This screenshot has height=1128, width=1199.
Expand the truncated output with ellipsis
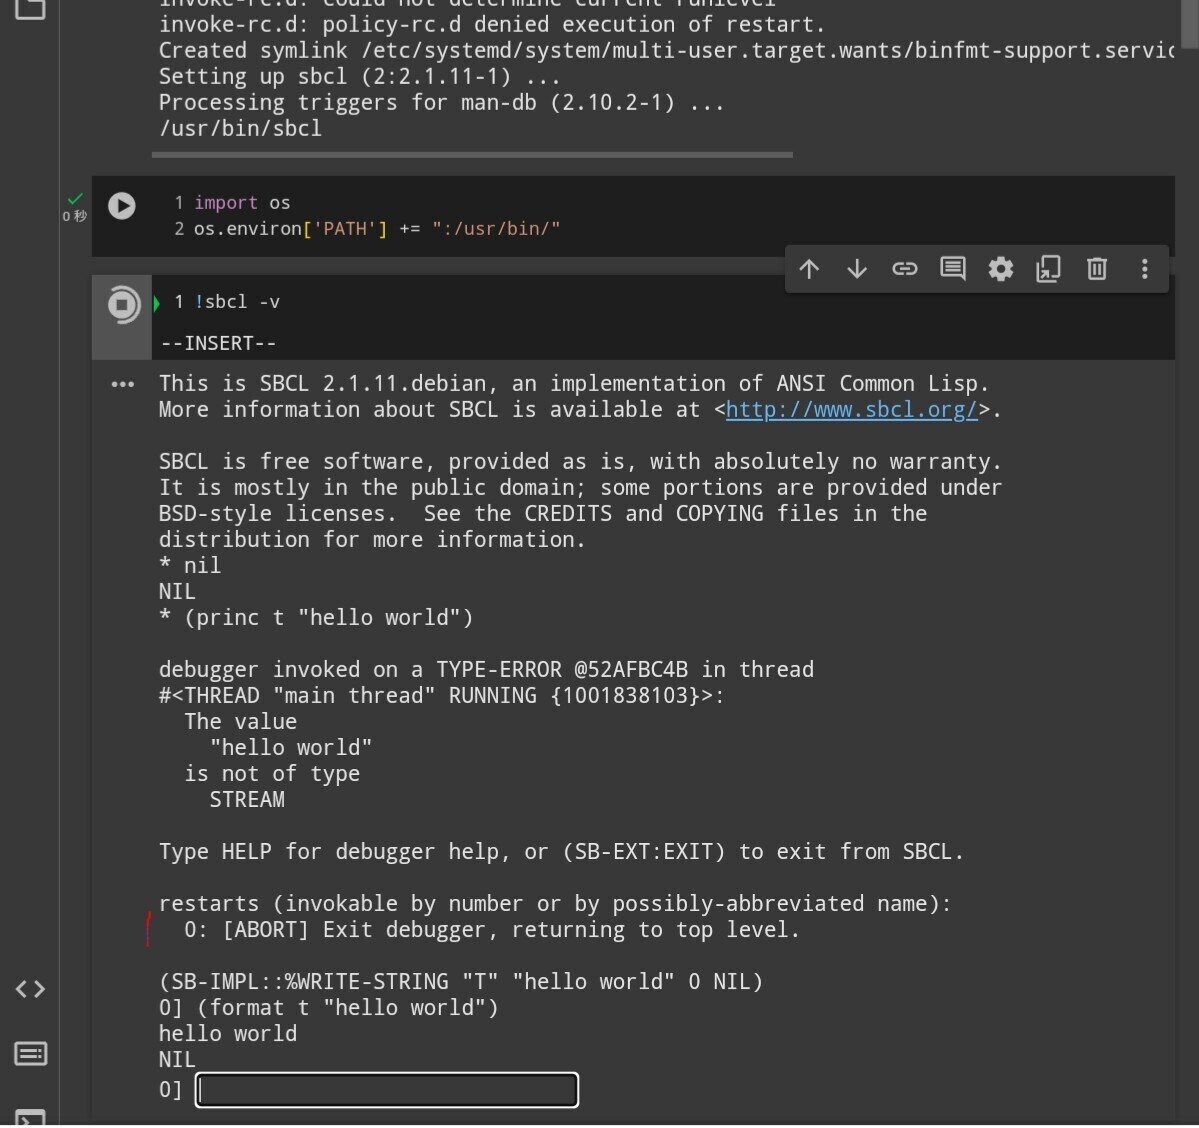pos(121,384)
